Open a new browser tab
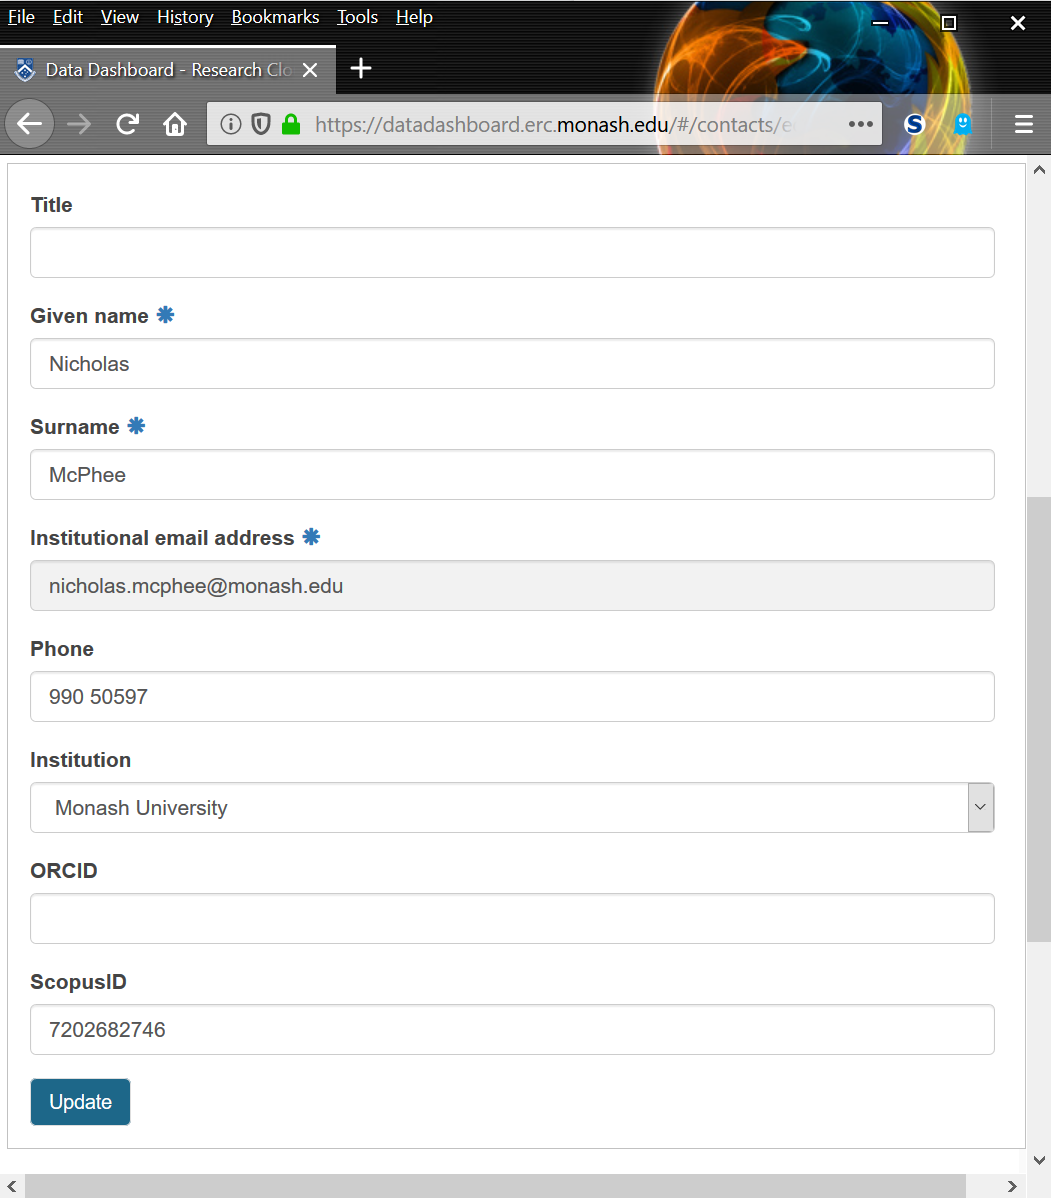This screenshot has height=1198, width=1051. point(361,68)
